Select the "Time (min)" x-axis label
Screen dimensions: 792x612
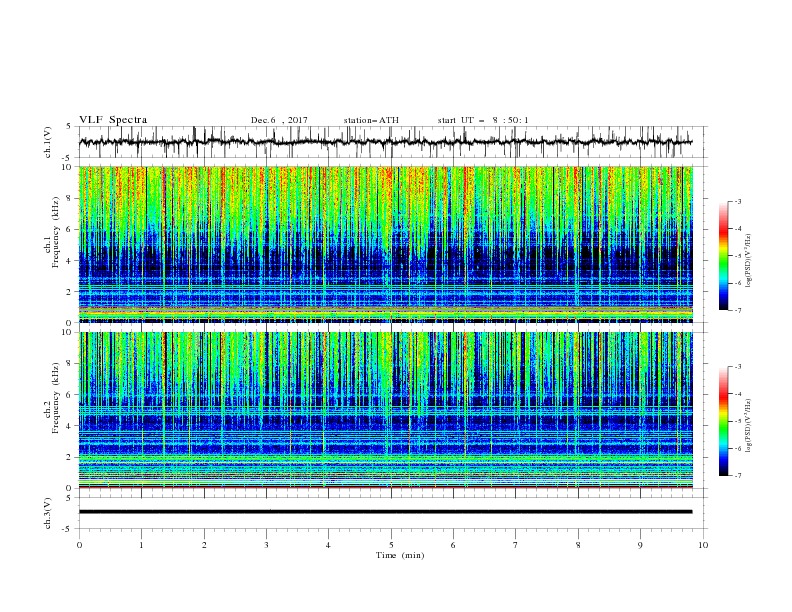pyautogui.click(x=400, y=555)
